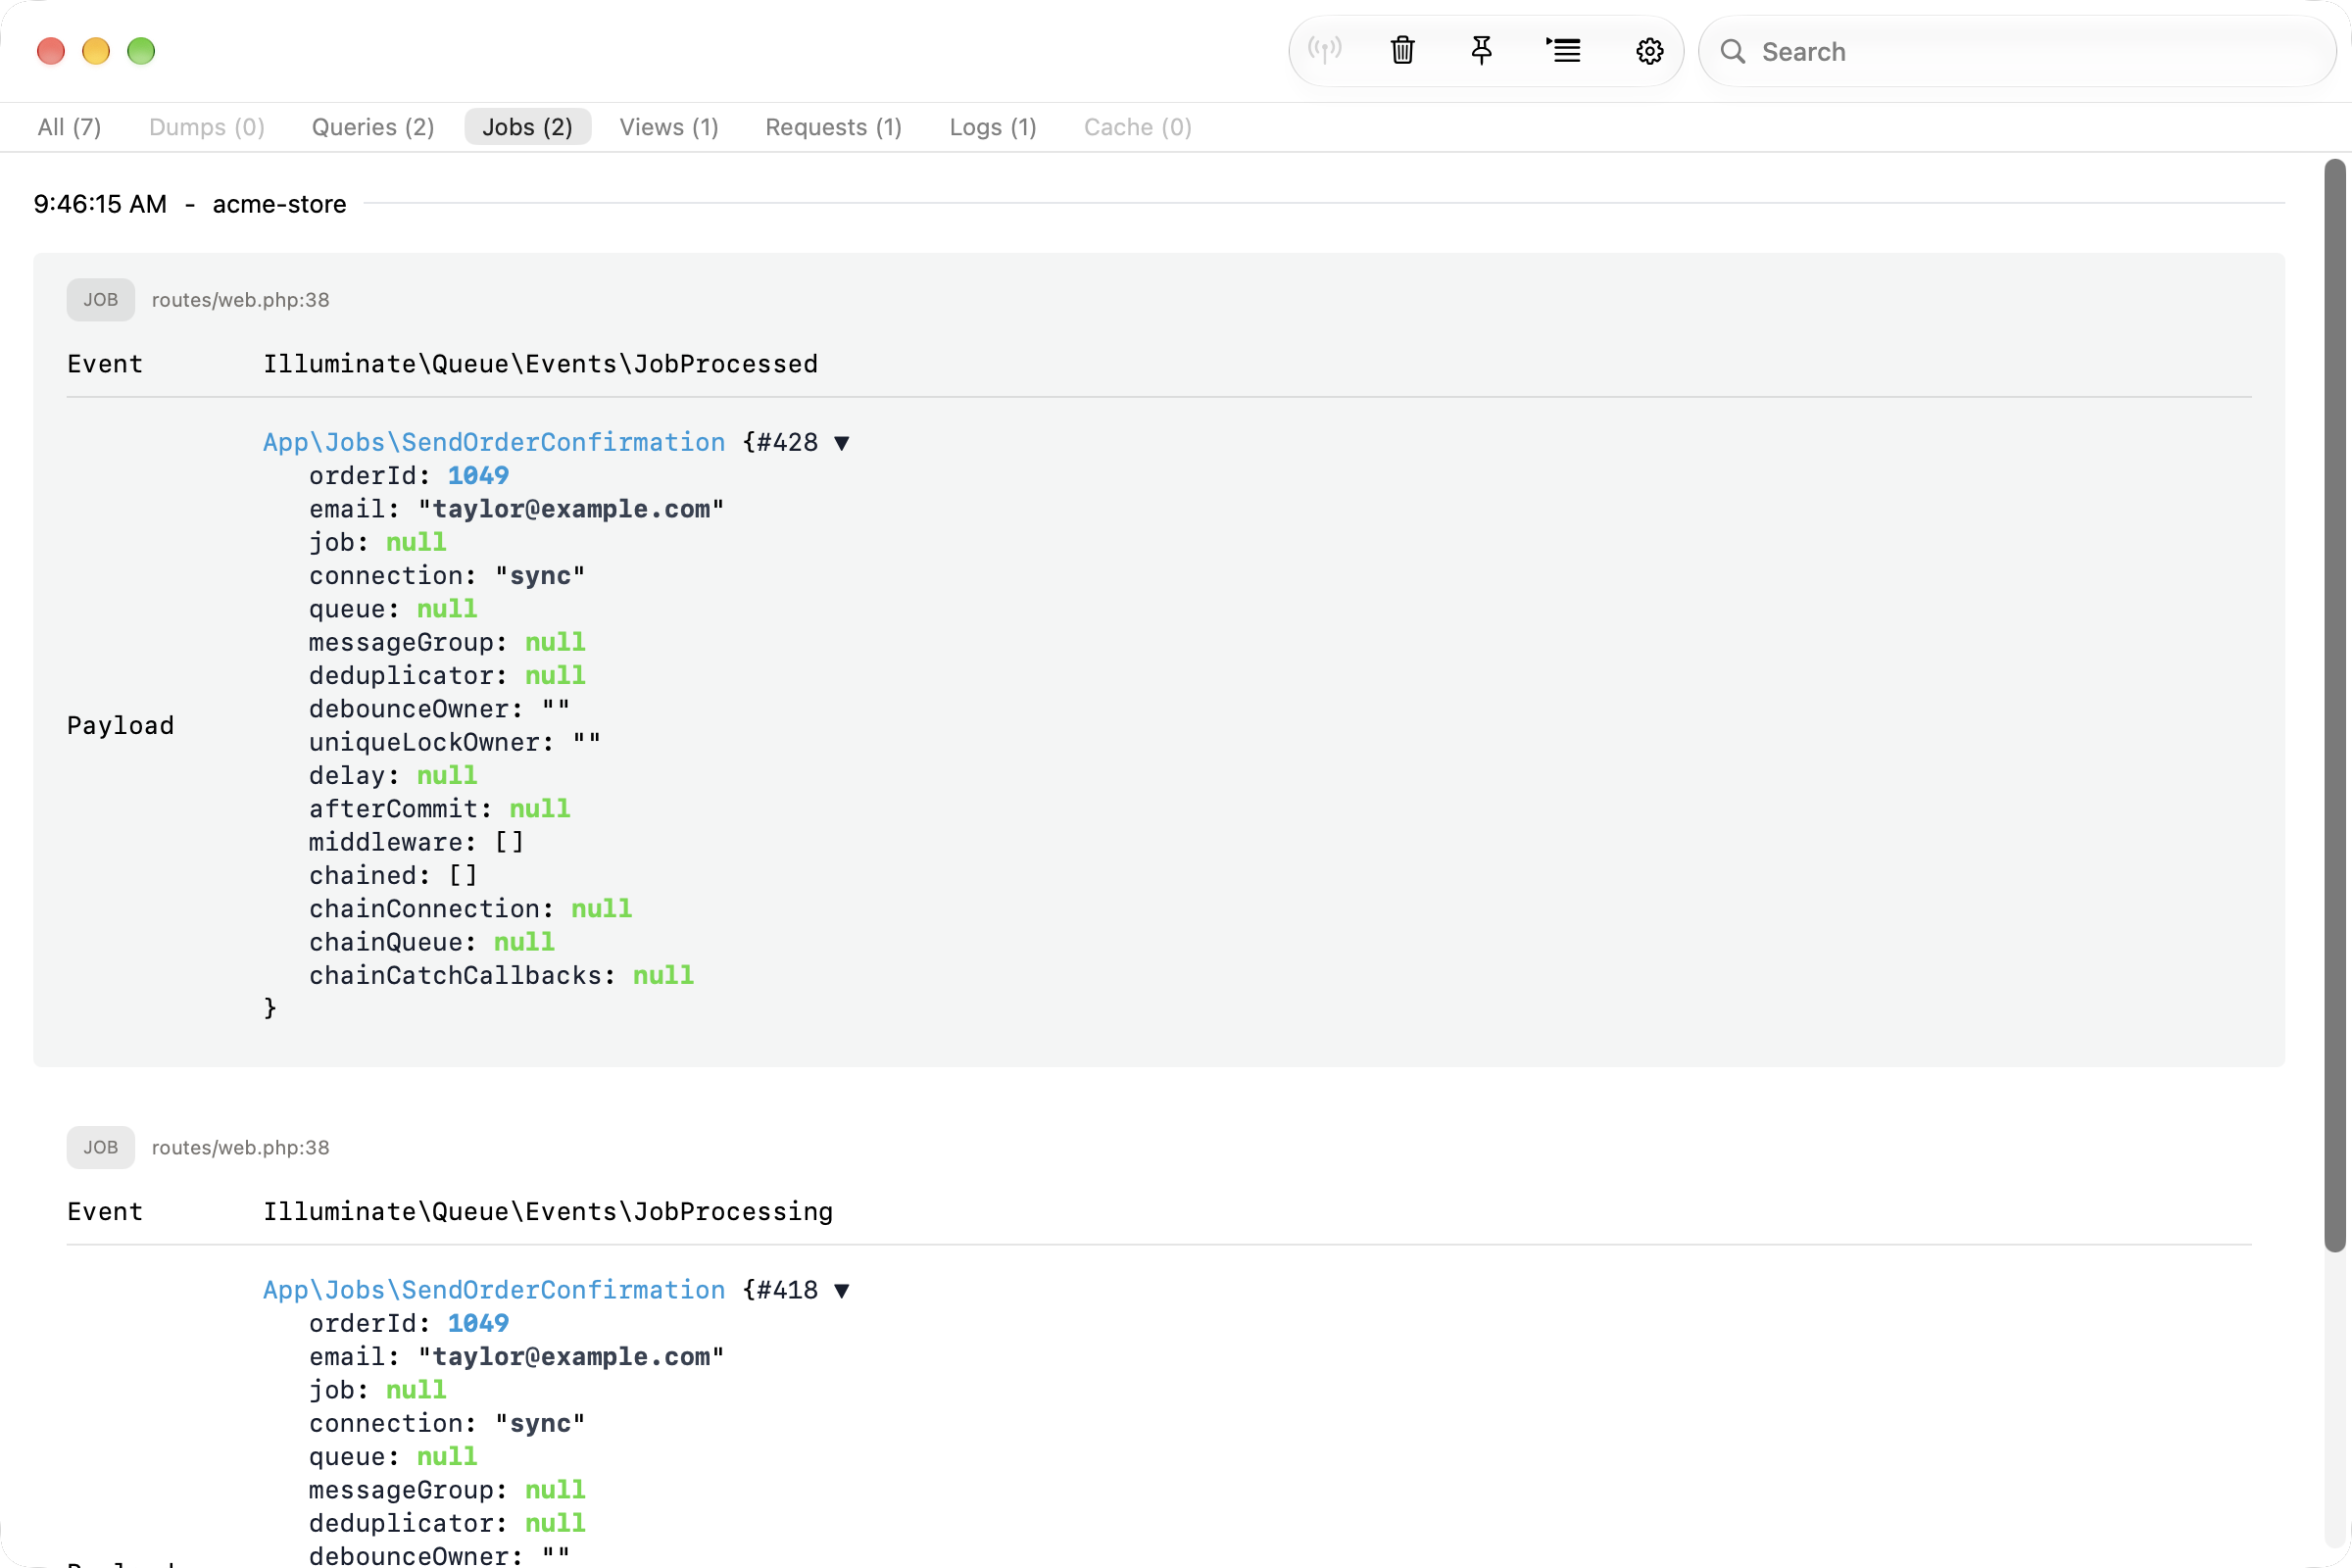
Task: Click orderId value 1049 in #418 payload
Action: [478, 1324]
